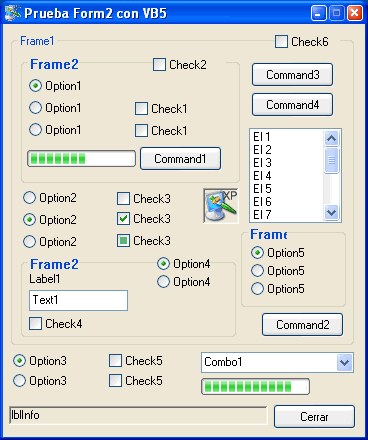Tick the Check2 checkbox in Frame2
This screenshot has height=440, width=368.
tap(159, 65)
